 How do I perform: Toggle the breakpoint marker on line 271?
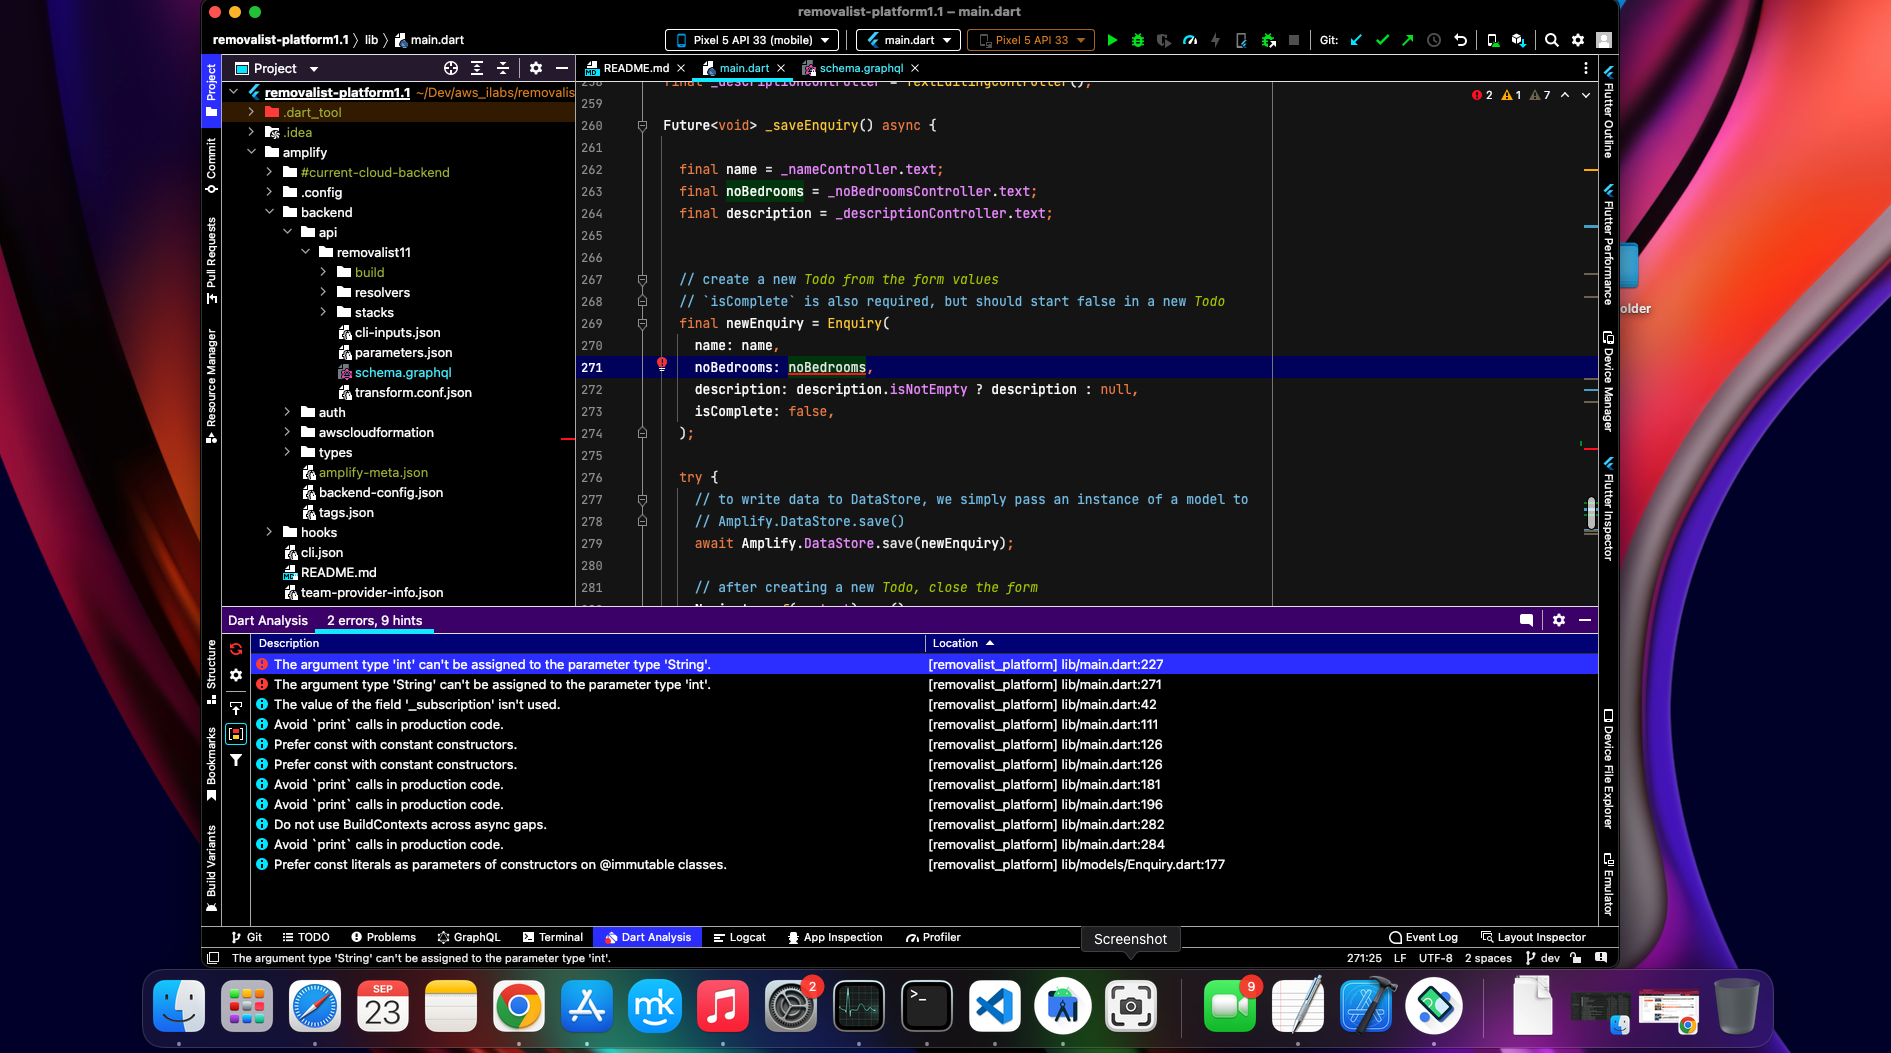click(x=661, y=365)
